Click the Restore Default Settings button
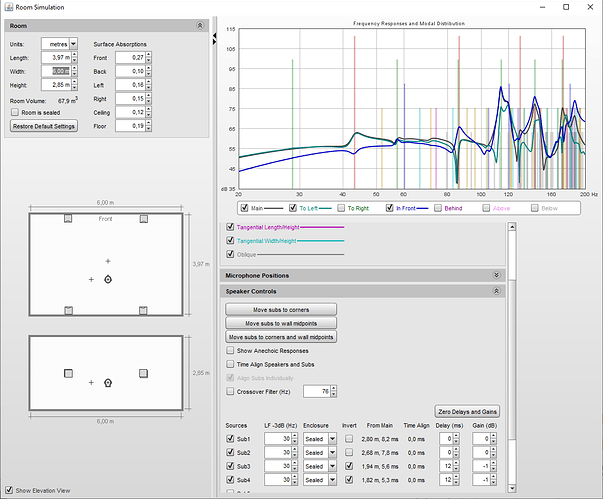The image size is (603, 499). [x=43, y=127]
